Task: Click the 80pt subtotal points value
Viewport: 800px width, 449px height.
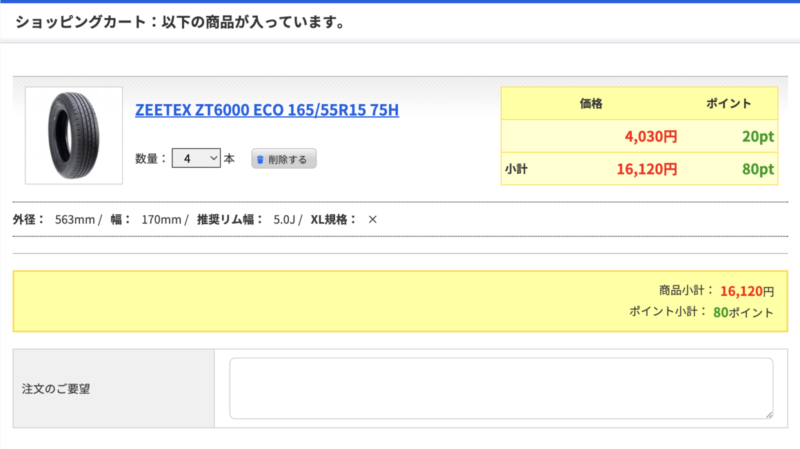Action: click(758, 169)
